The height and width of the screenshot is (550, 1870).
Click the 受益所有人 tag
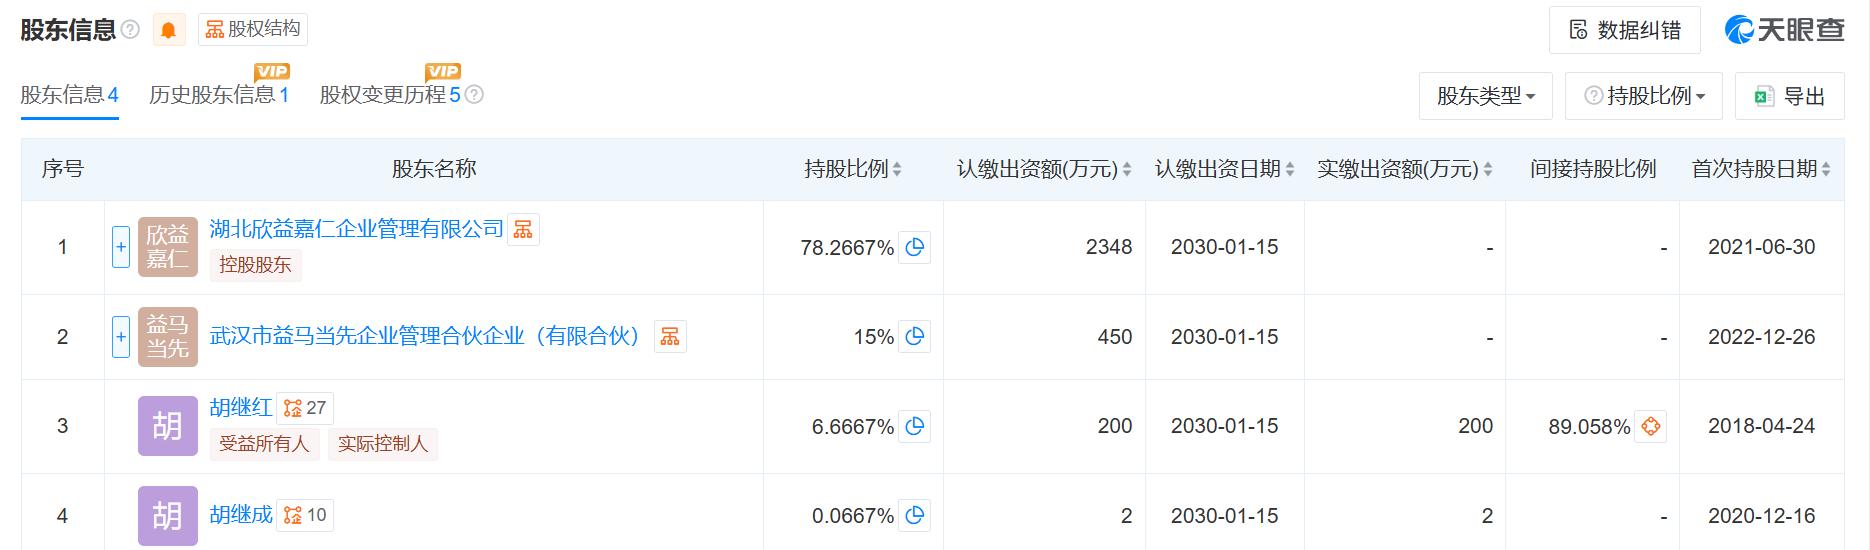pos(264,444)
